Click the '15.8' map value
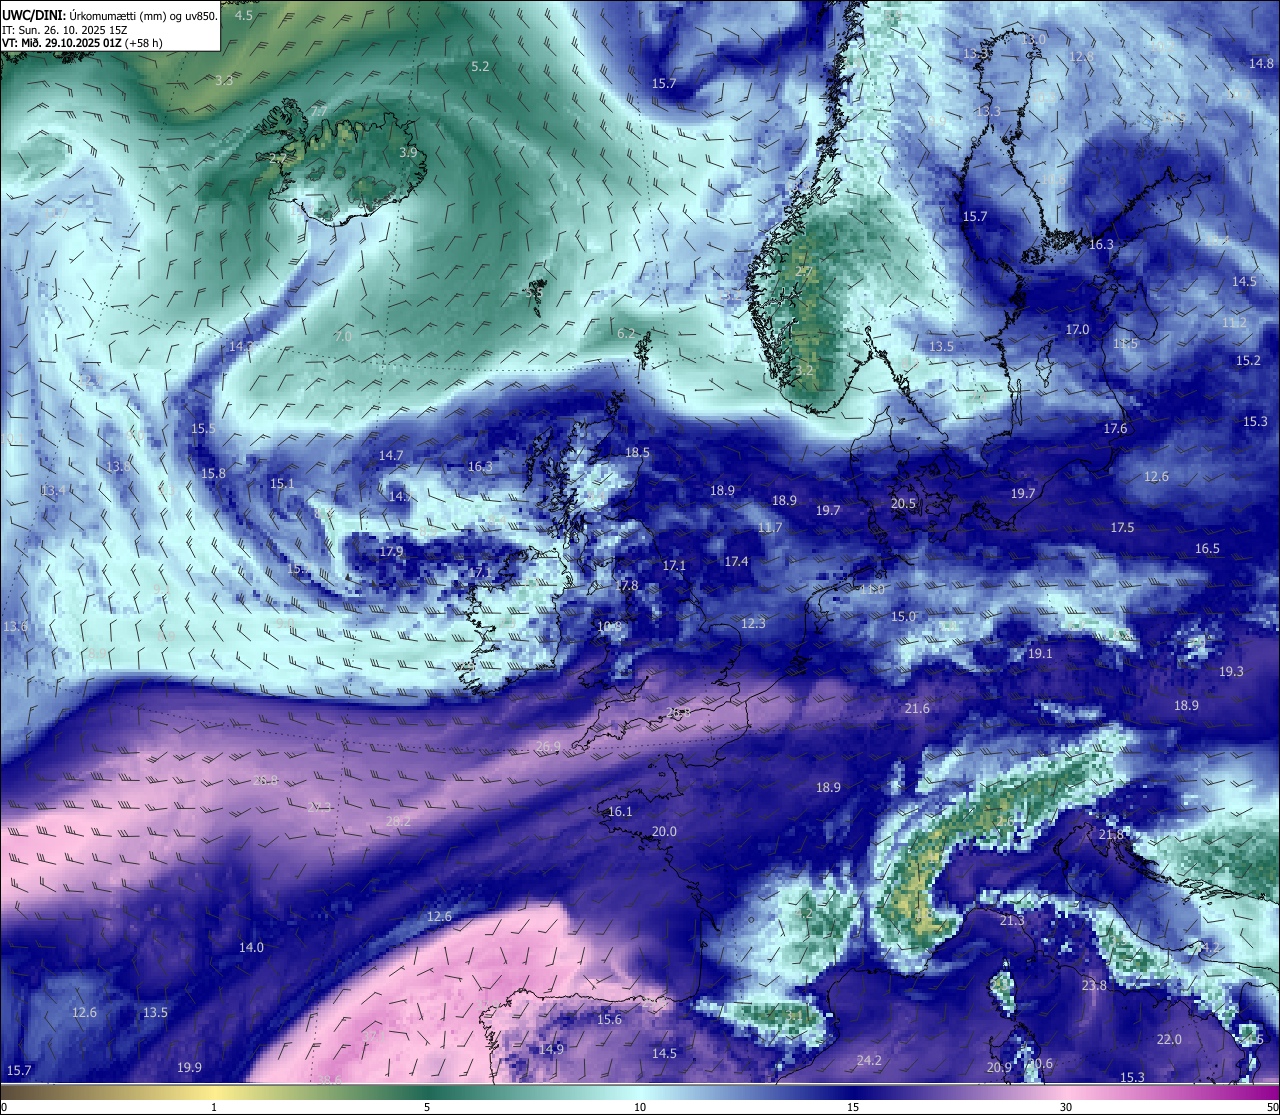Viewport: 1280px width, 1115px height. pyautogui.click(x=213, y=473)
